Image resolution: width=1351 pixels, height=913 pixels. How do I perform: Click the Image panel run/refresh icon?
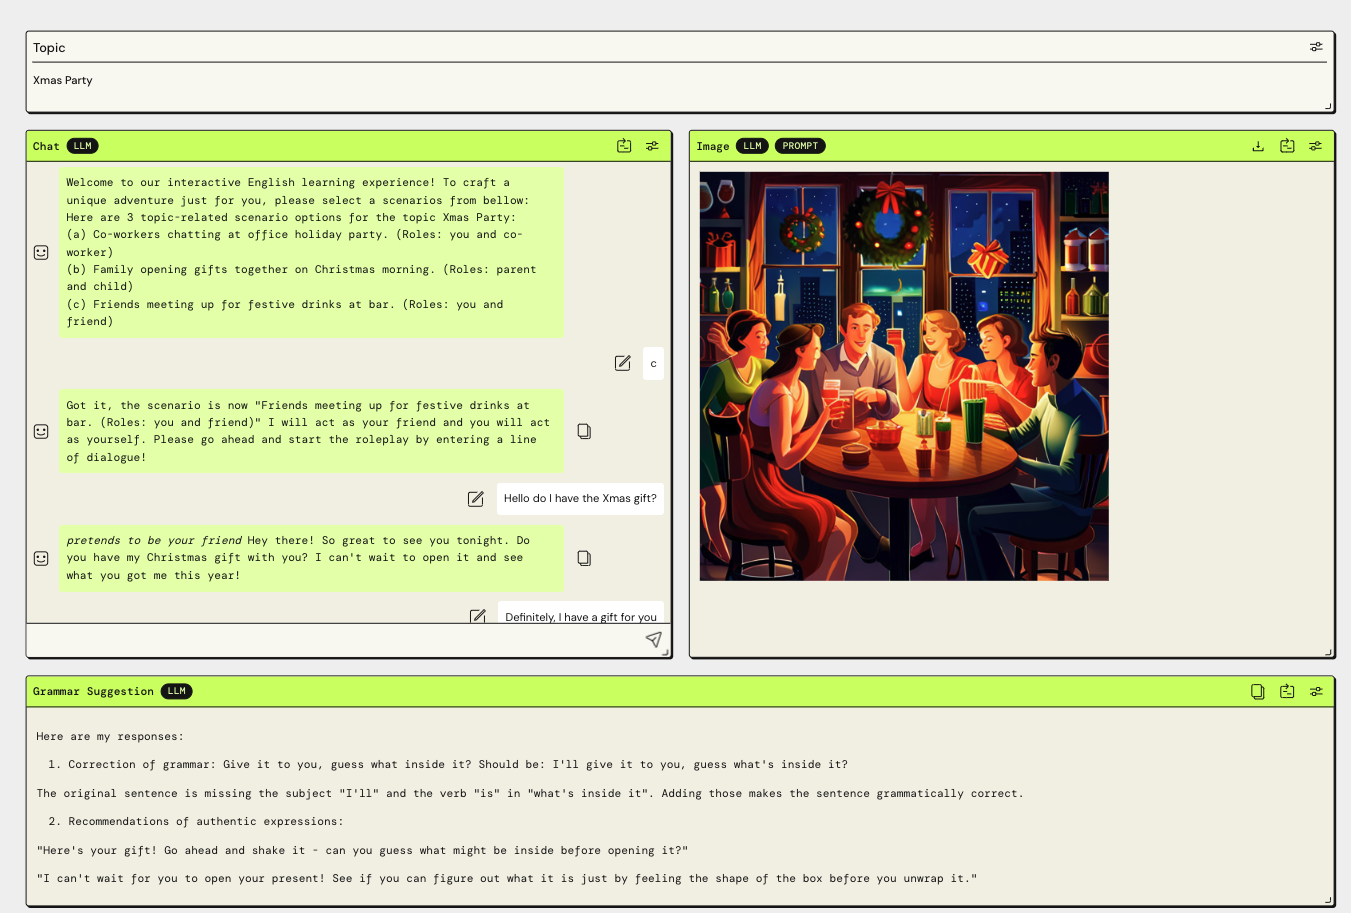pos(1287,146)
